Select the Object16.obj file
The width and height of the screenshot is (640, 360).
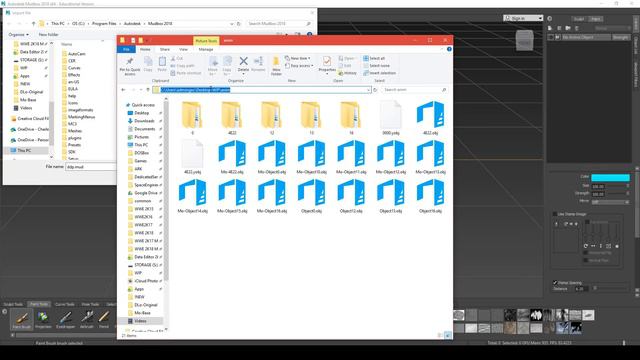(x=430, y=196)
